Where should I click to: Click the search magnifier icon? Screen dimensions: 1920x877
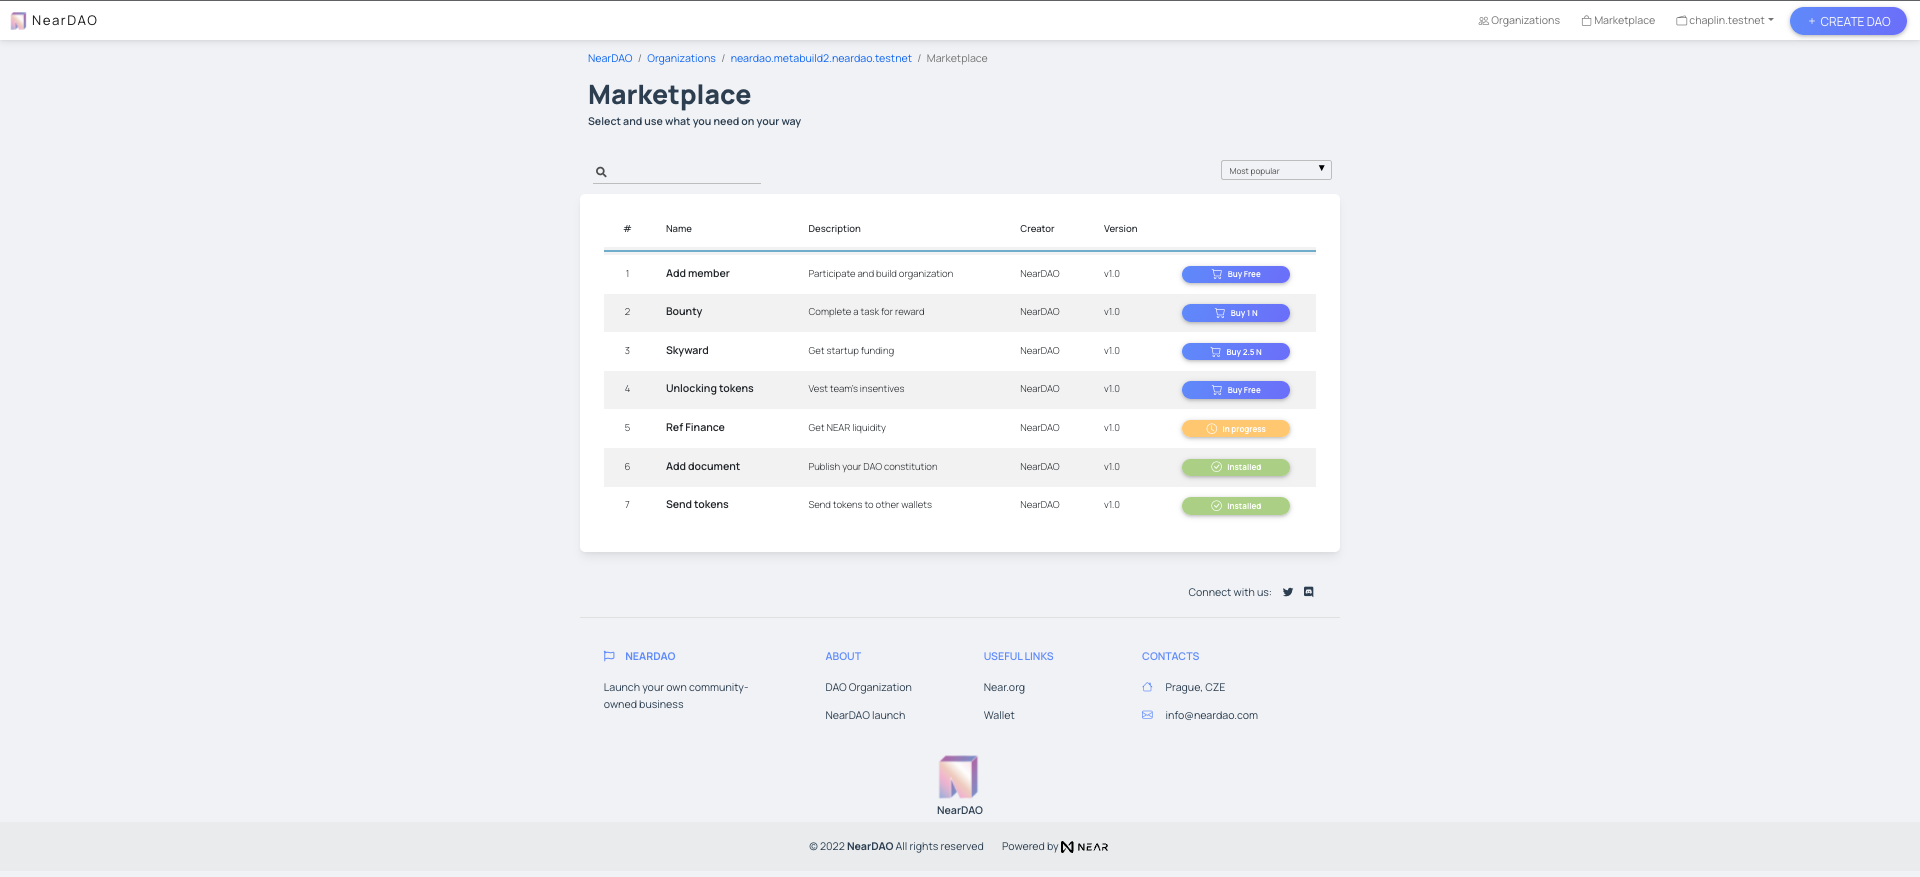[601, 172]
